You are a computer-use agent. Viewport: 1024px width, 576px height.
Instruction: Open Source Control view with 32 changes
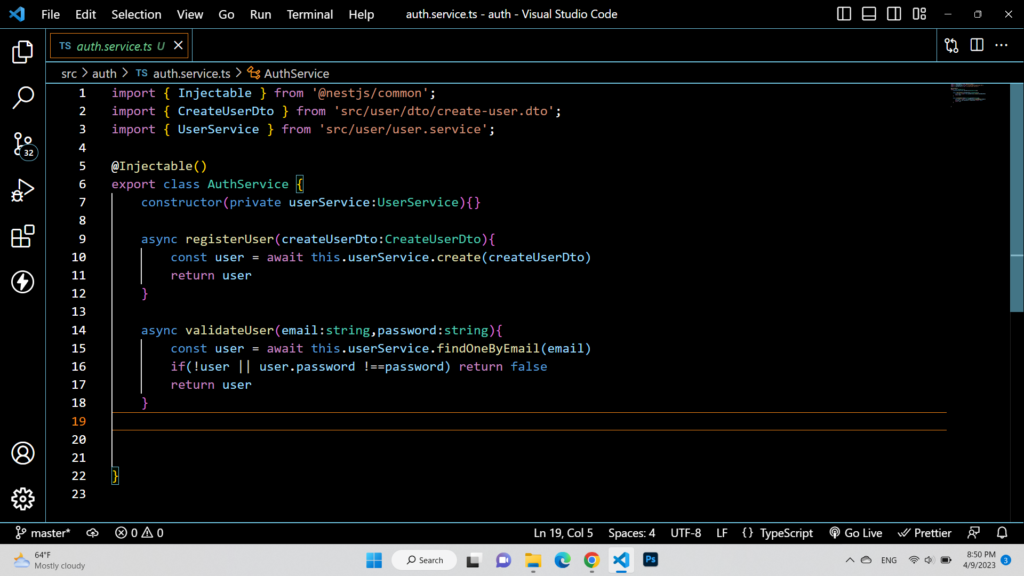[x=24, y=145]
